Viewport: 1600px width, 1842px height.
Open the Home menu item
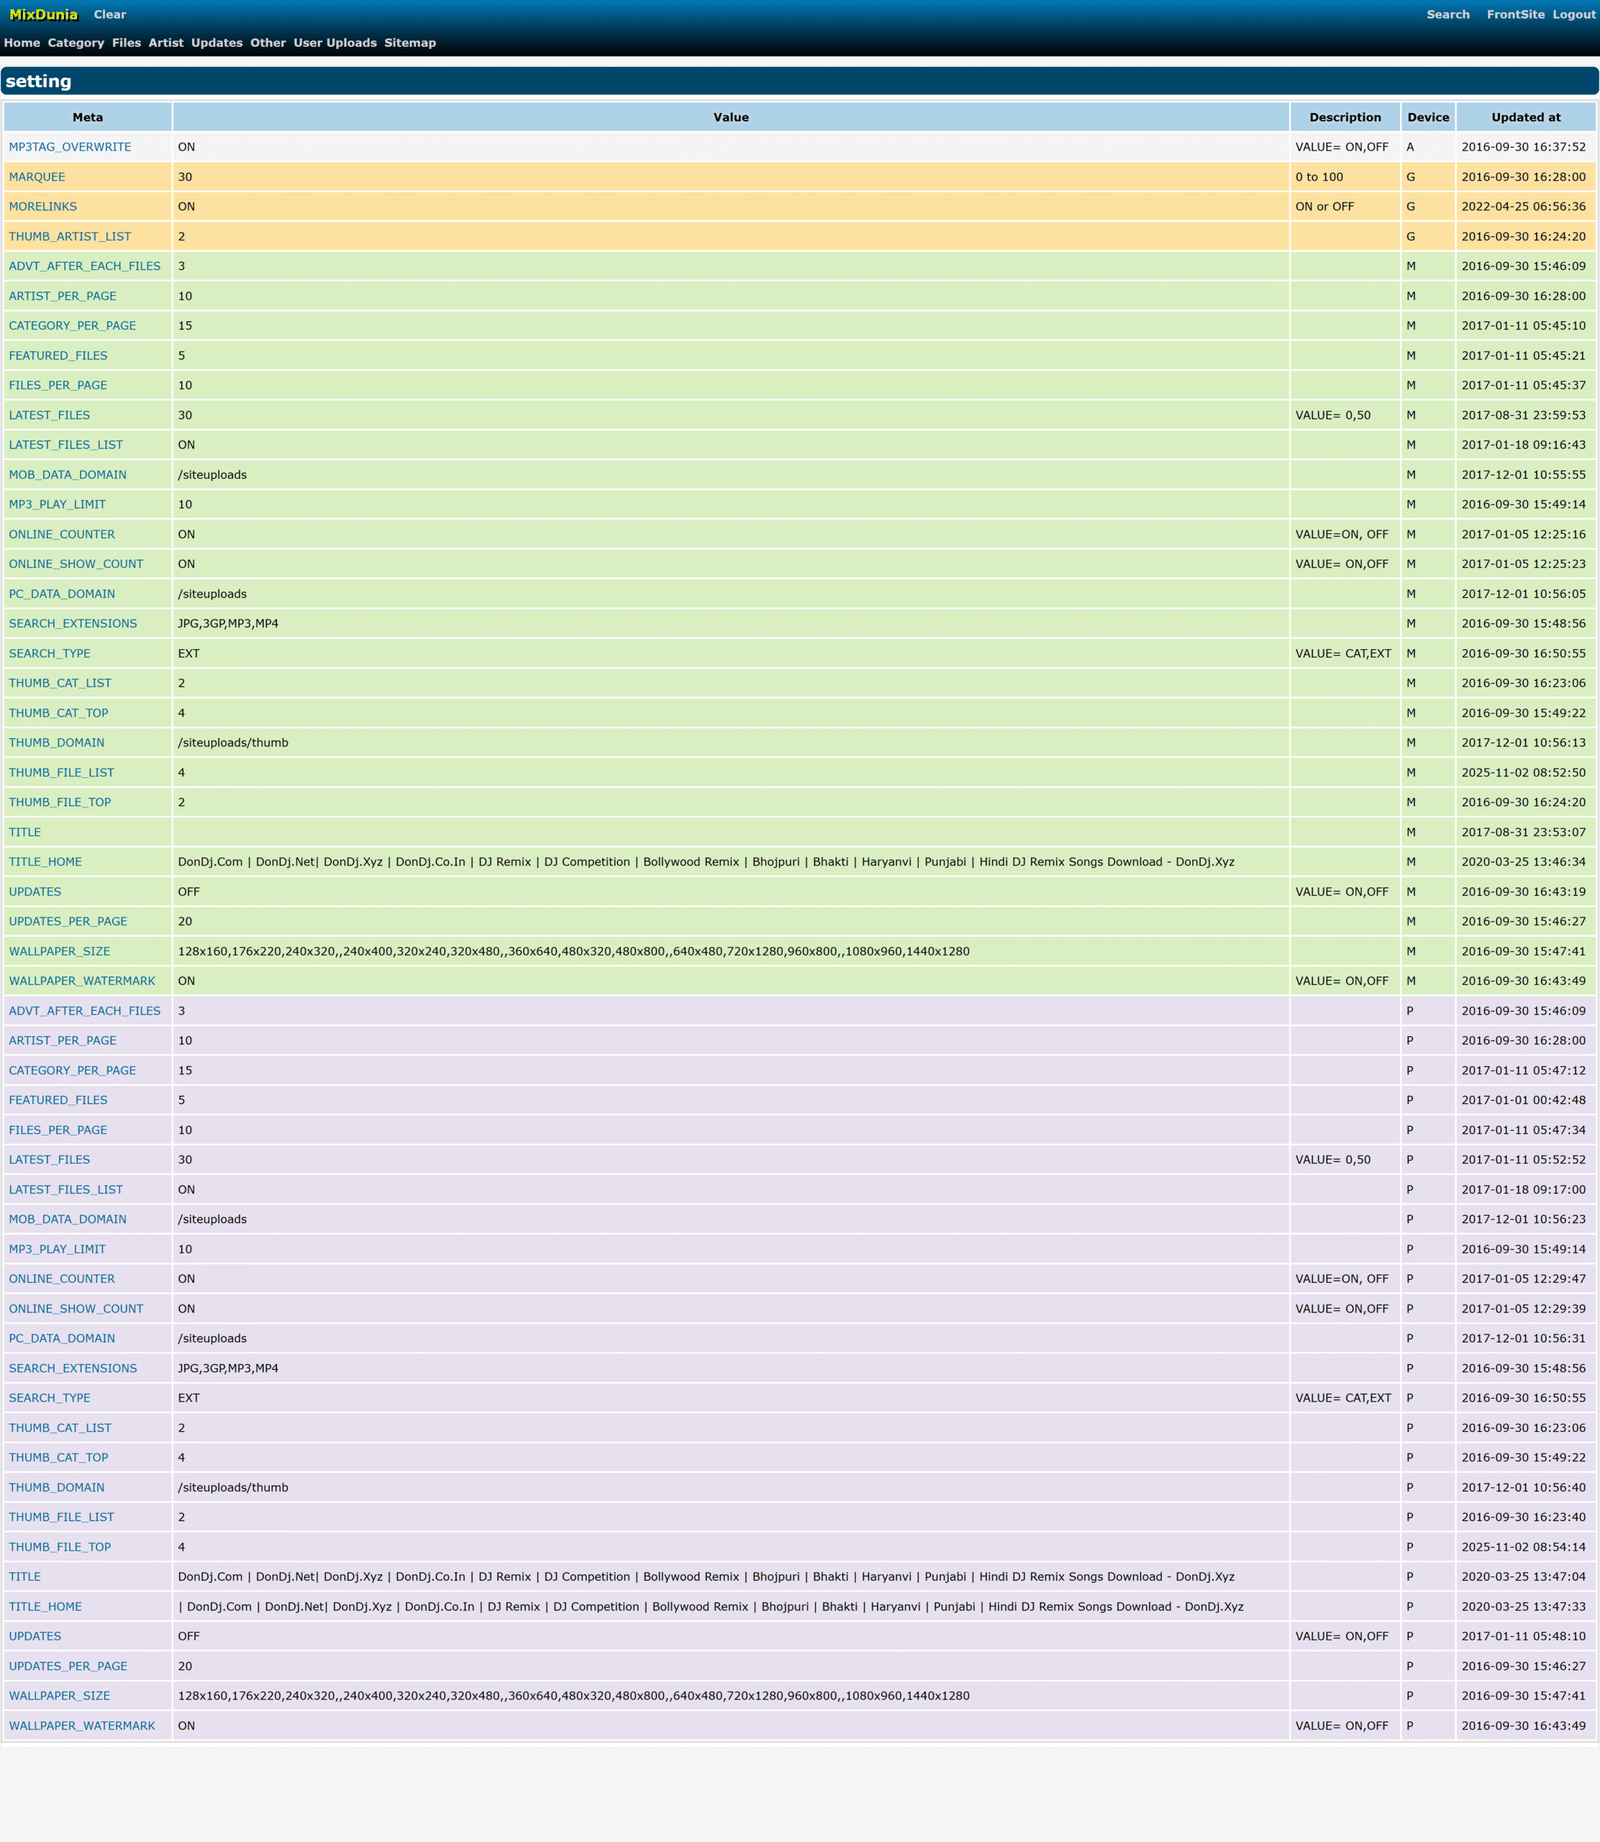pyautogui.click(x=22, y=43)
